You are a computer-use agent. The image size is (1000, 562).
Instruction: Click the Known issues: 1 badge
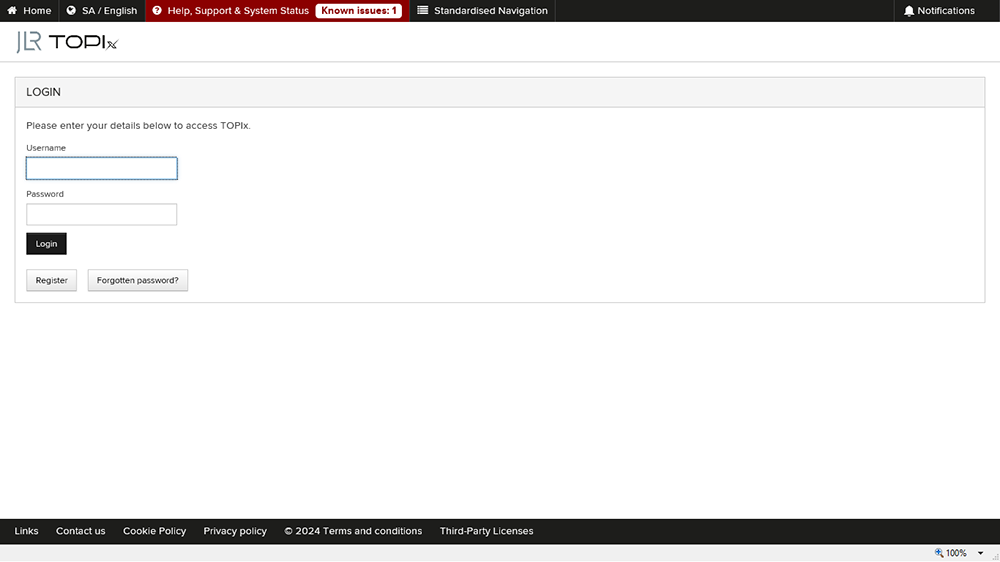358,10
